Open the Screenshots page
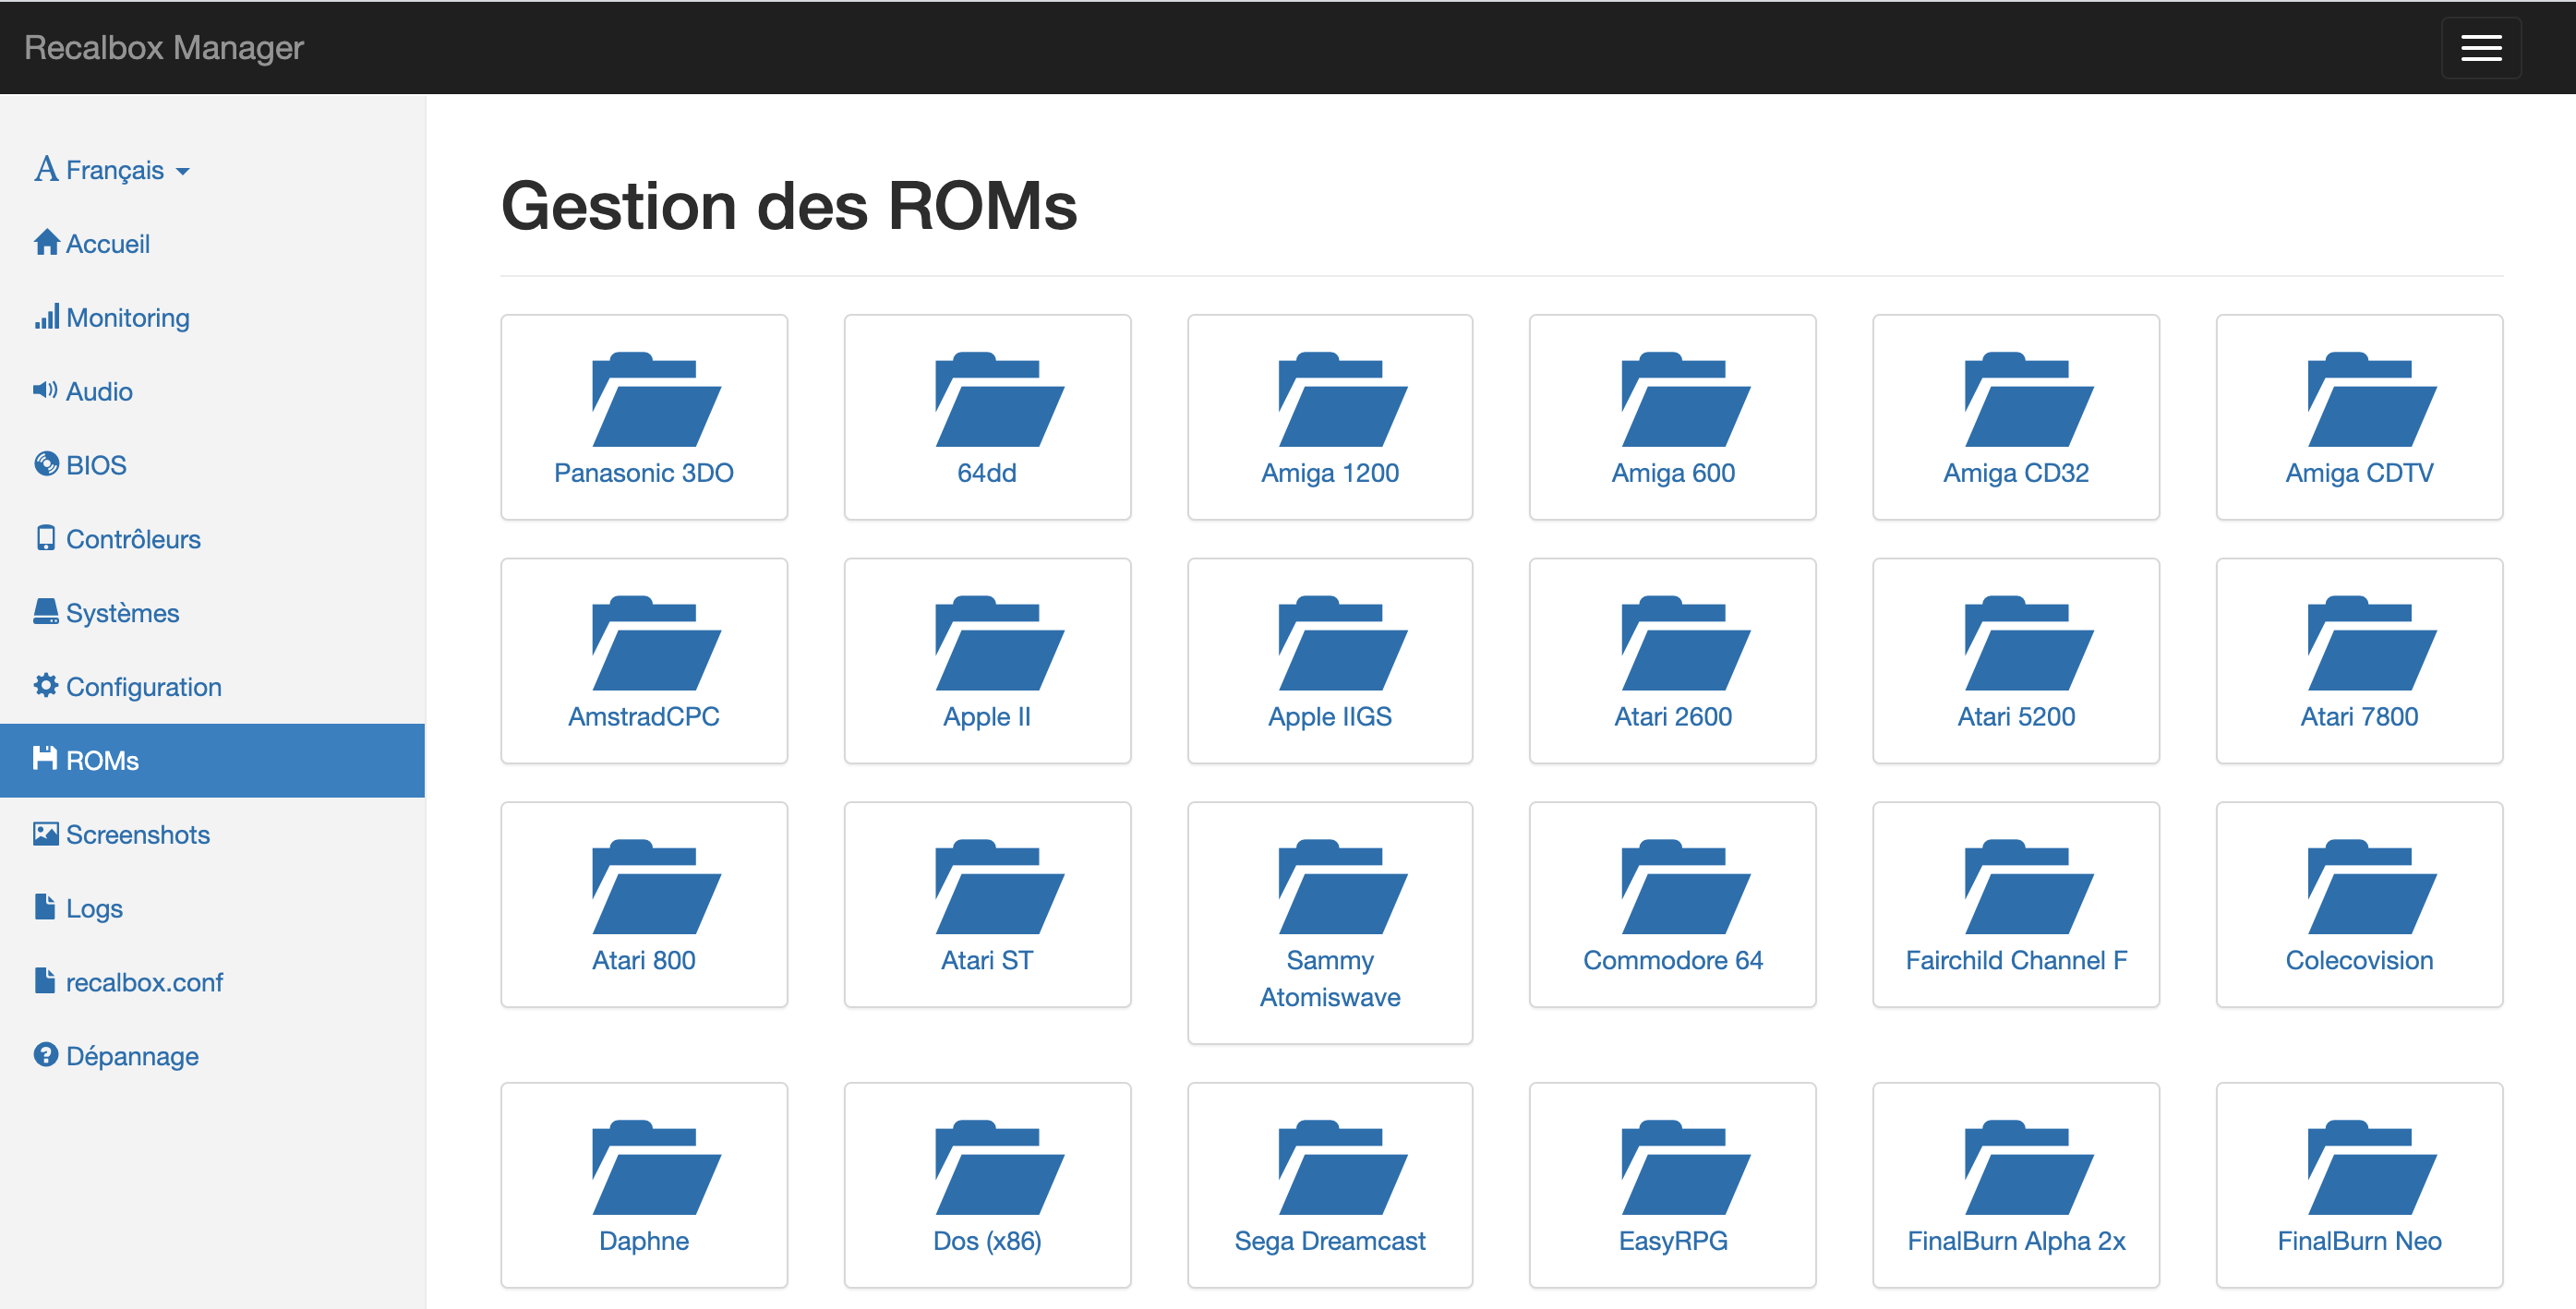The width and height of the screenshot is (2576, 1309). pyautogui.click(x=212, y=835)
